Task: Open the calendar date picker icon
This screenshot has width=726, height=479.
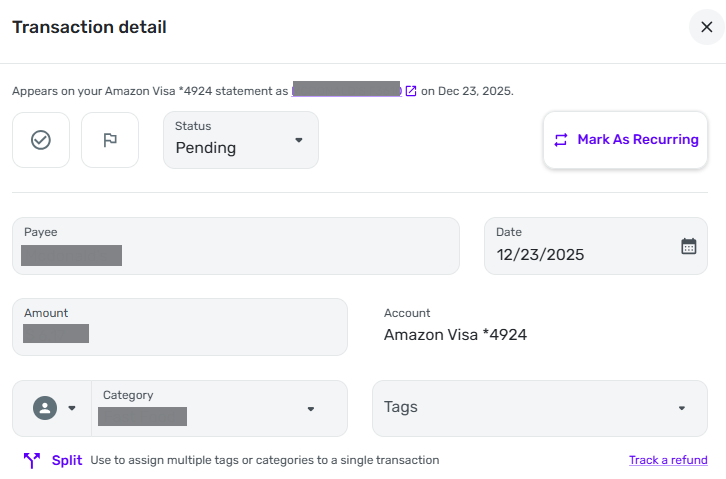Action: point(688,246)
